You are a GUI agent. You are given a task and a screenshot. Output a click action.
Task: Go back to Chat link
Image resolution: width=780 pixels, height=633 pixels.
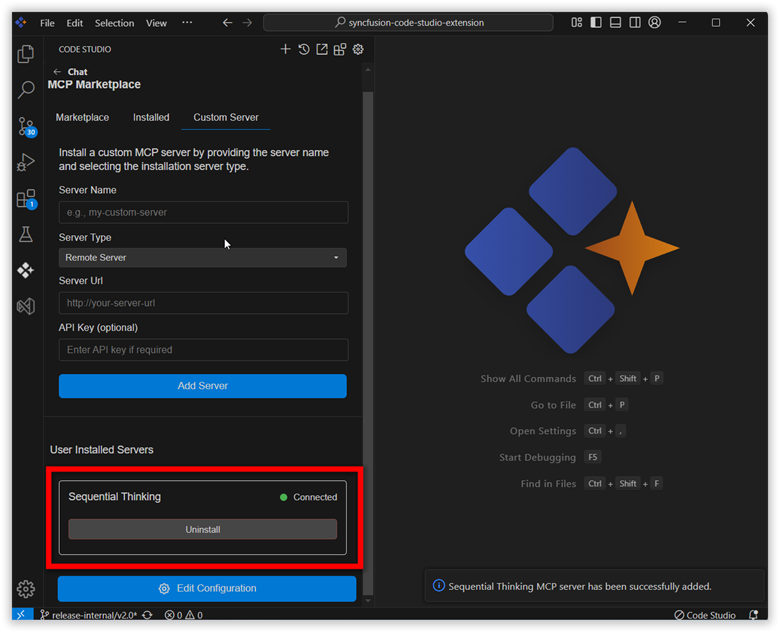pos(70,72)
